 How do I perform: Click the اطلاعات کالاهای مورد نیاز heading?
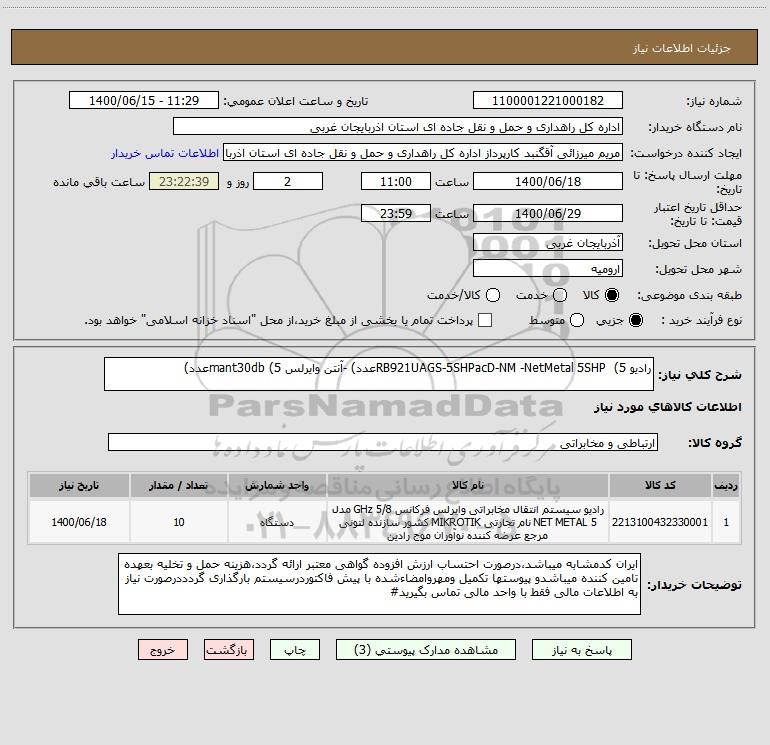tap(668, 407)
